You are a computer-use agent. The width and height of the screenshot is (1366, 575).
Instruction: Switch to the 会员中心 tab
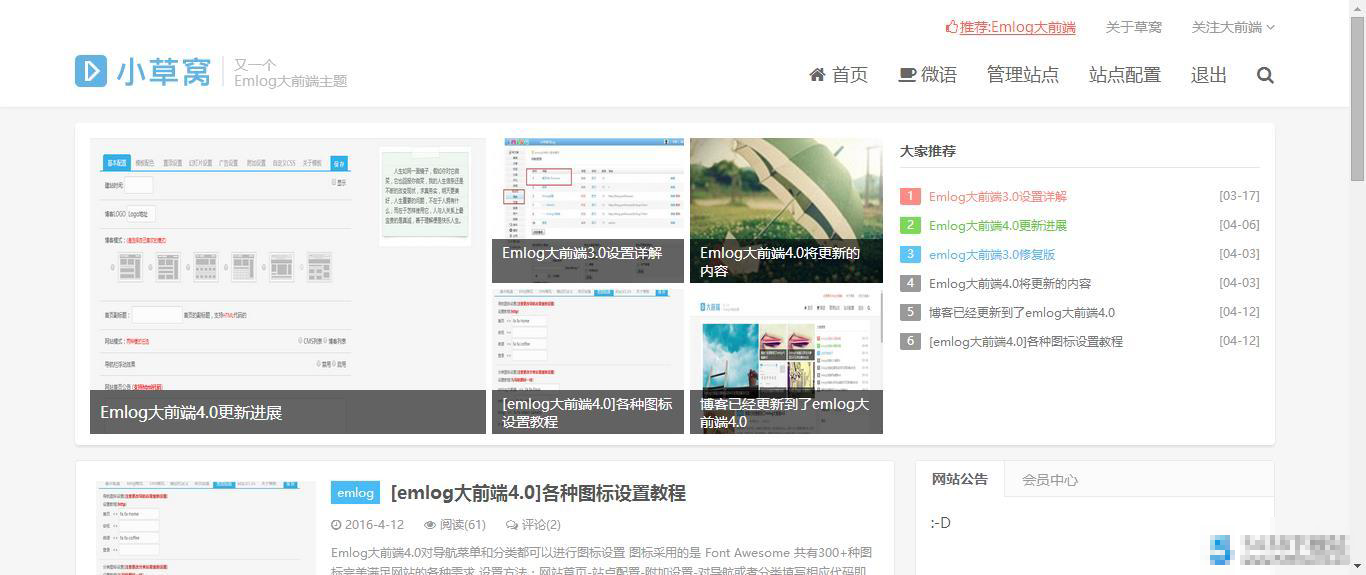click(x=1049, y=480)
